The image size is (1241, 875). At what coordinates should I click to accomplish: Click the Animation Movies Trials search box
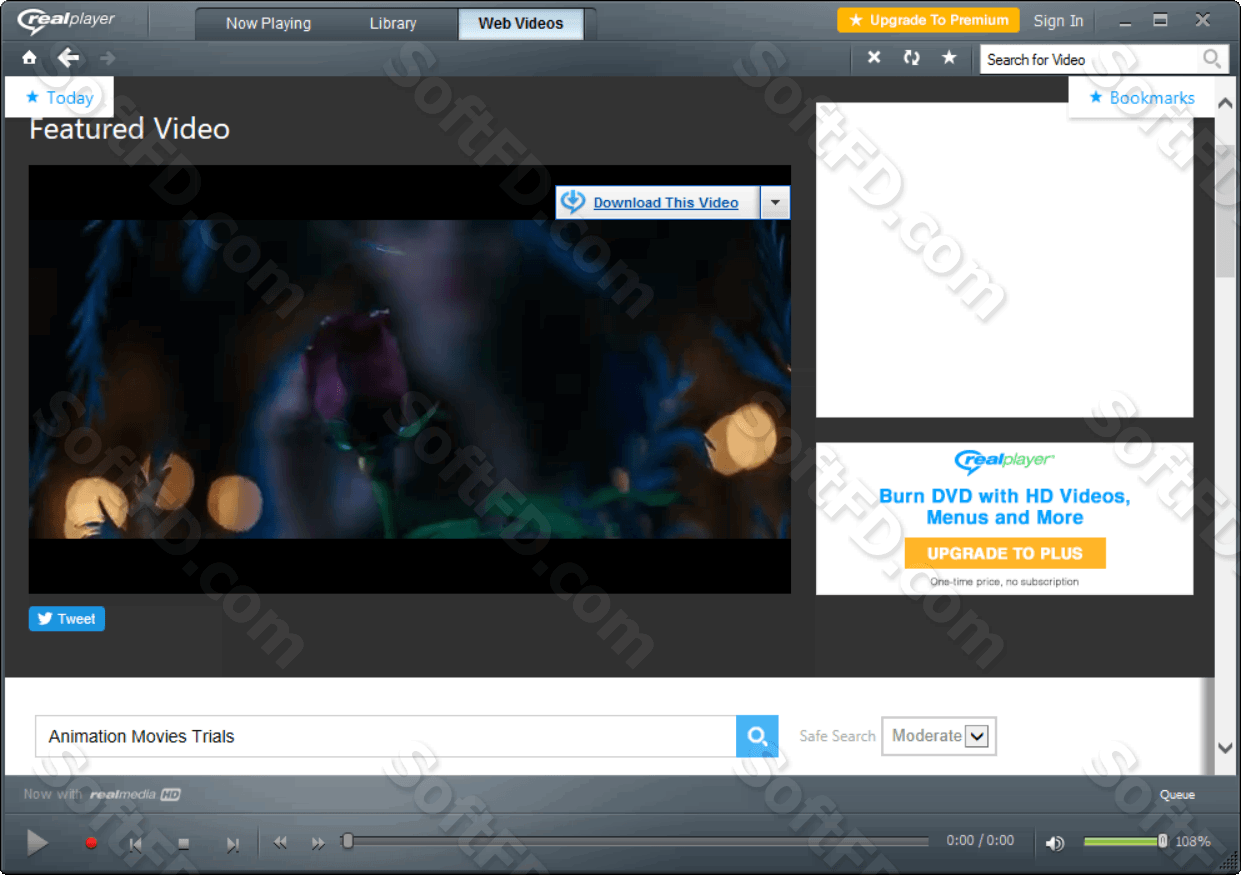pyautogui.click(x=386, y=737)
